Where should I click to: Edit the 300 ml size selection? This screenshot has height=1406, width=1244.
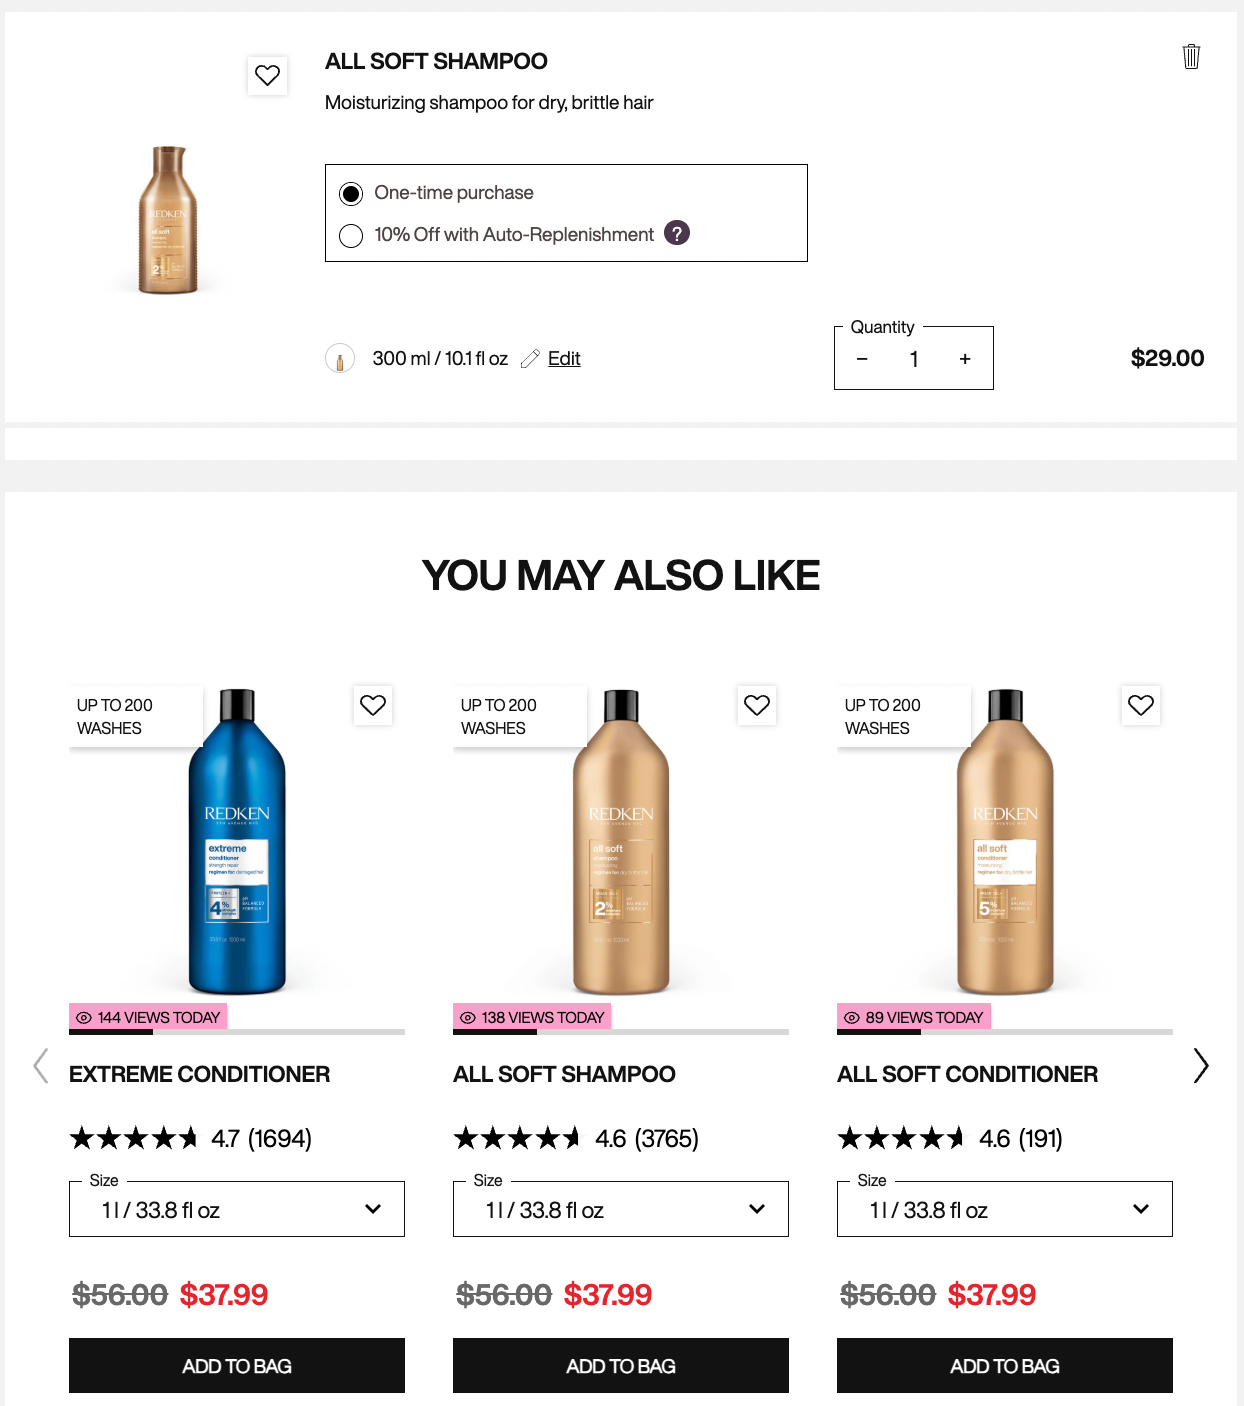(564, 359)
